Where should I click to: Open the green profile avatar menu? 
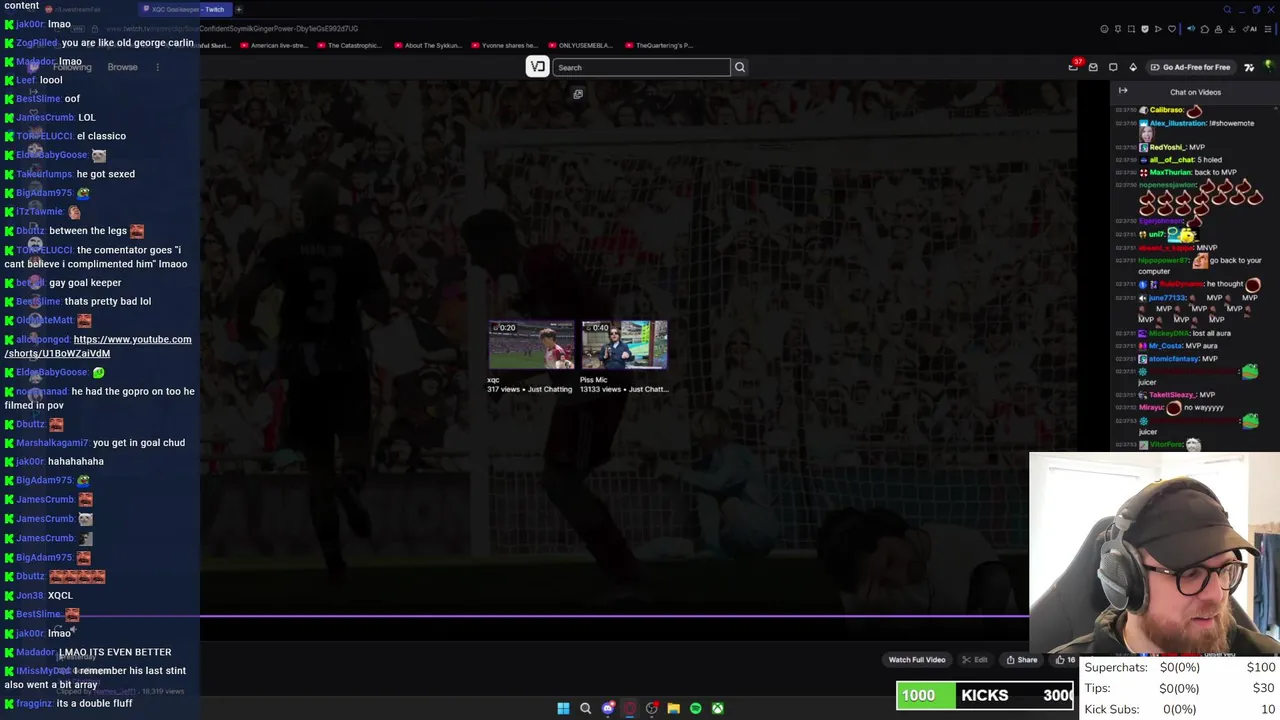click(1269, 67)
